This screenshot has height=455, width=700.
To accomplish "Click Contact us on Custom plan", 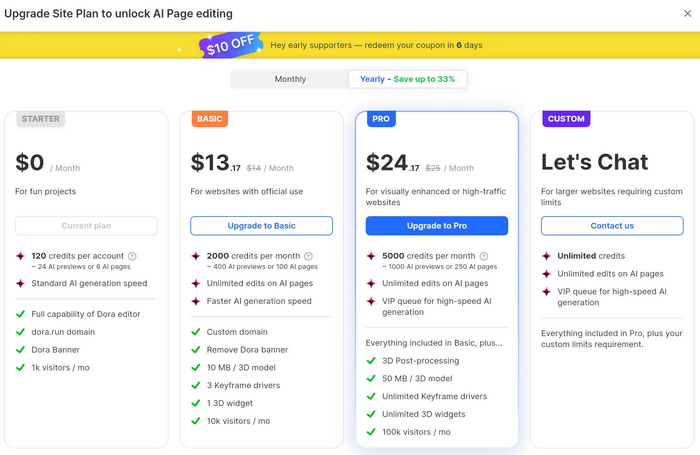I will tap(612, 226).
